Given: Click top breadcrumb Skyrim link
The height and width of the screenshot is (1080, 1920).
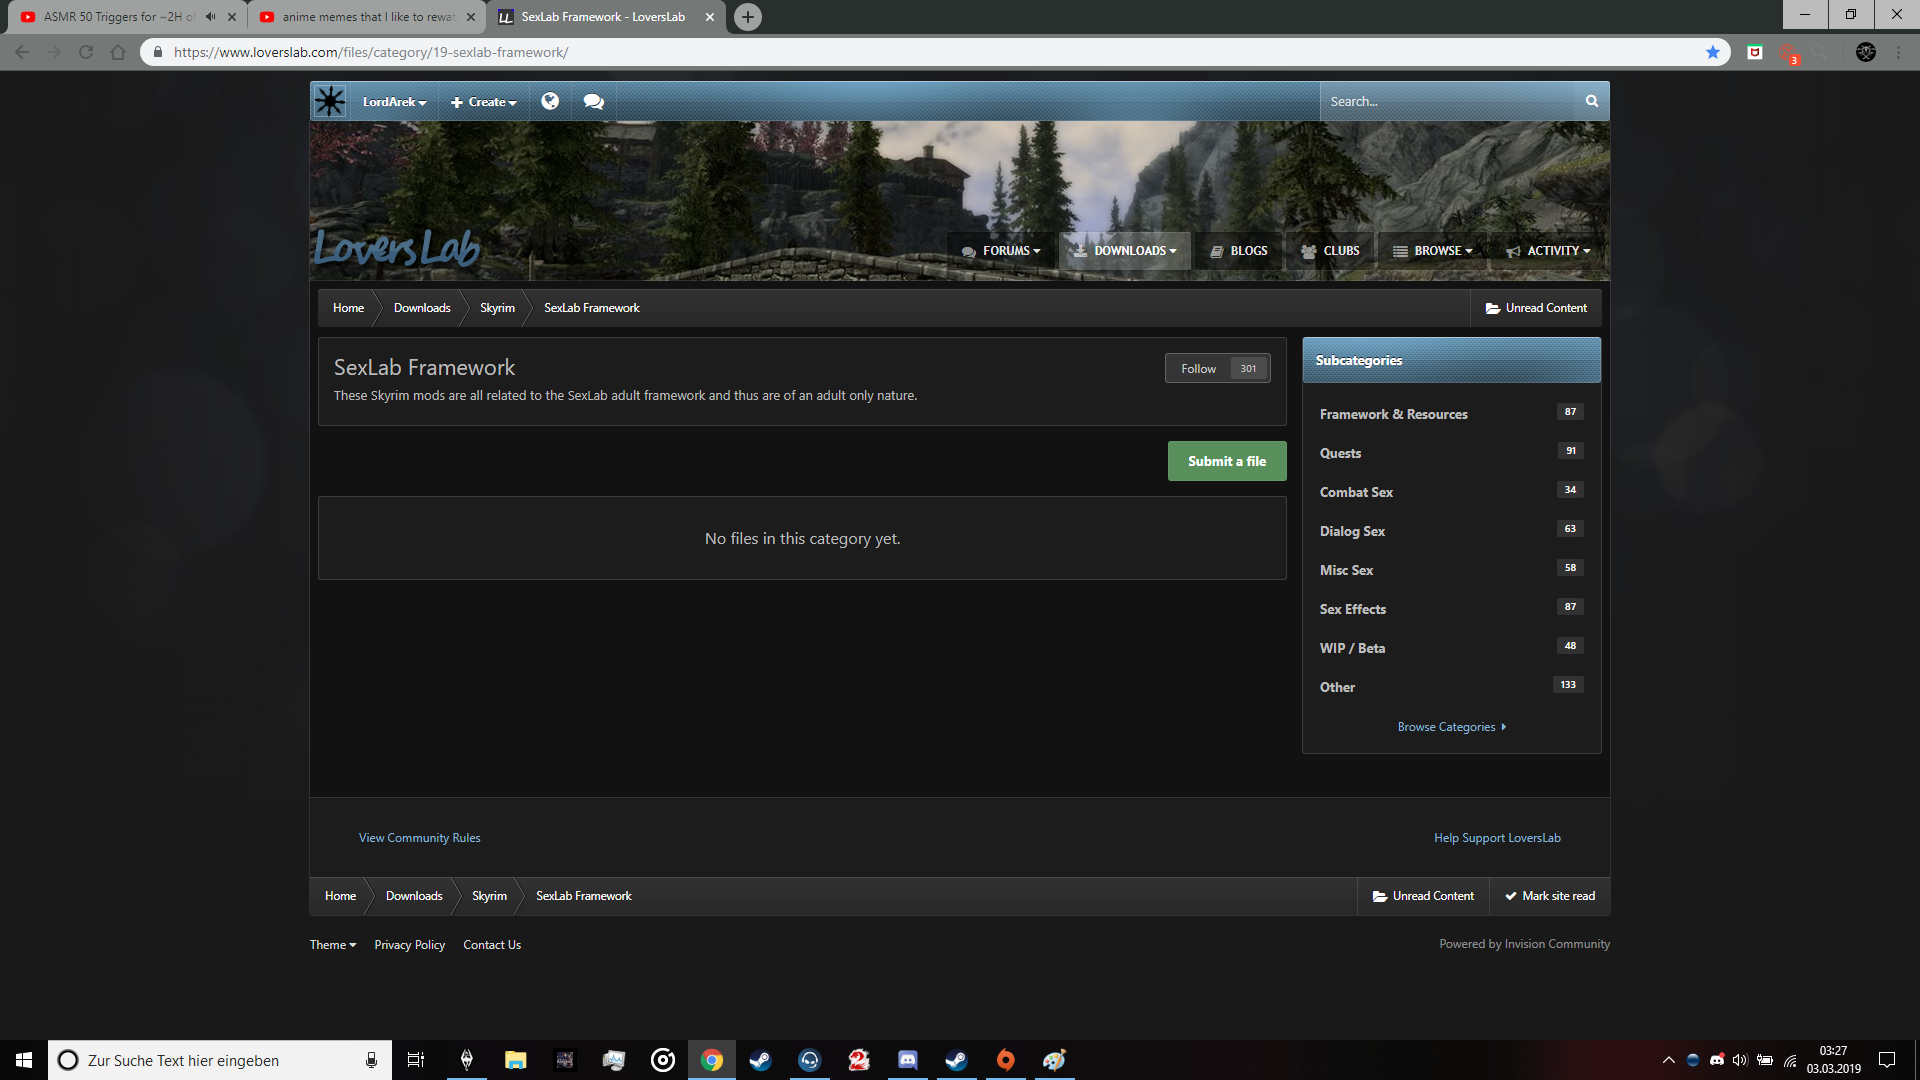Looking at the screenshot, I should click(x=497, y=308).
